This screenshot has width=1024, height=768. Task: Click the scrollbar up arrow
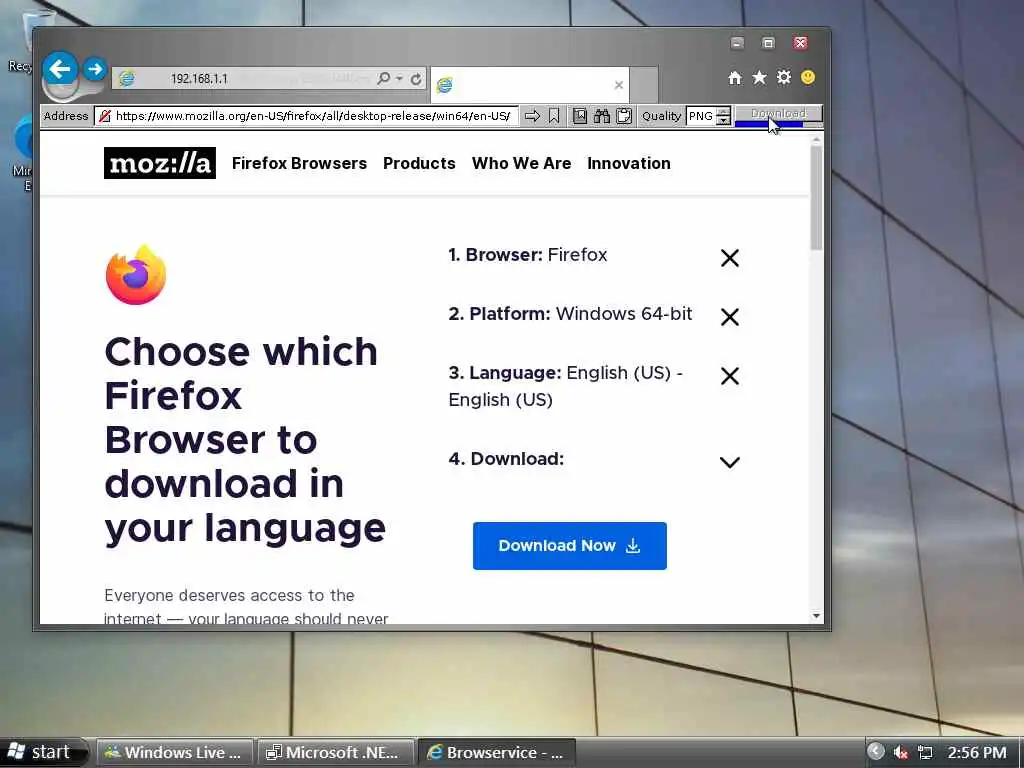[x=816, y=139]
